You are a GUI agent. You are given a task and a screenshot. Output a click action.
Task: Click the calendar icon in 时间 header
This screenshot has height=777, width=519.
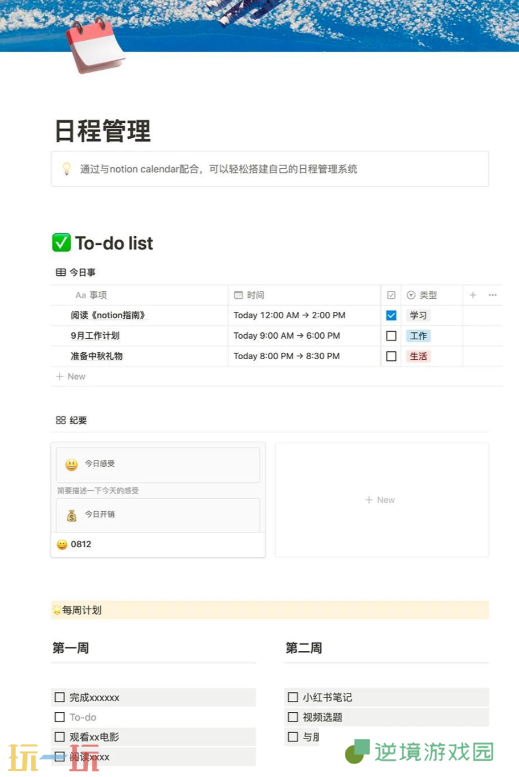pos(238,295)
